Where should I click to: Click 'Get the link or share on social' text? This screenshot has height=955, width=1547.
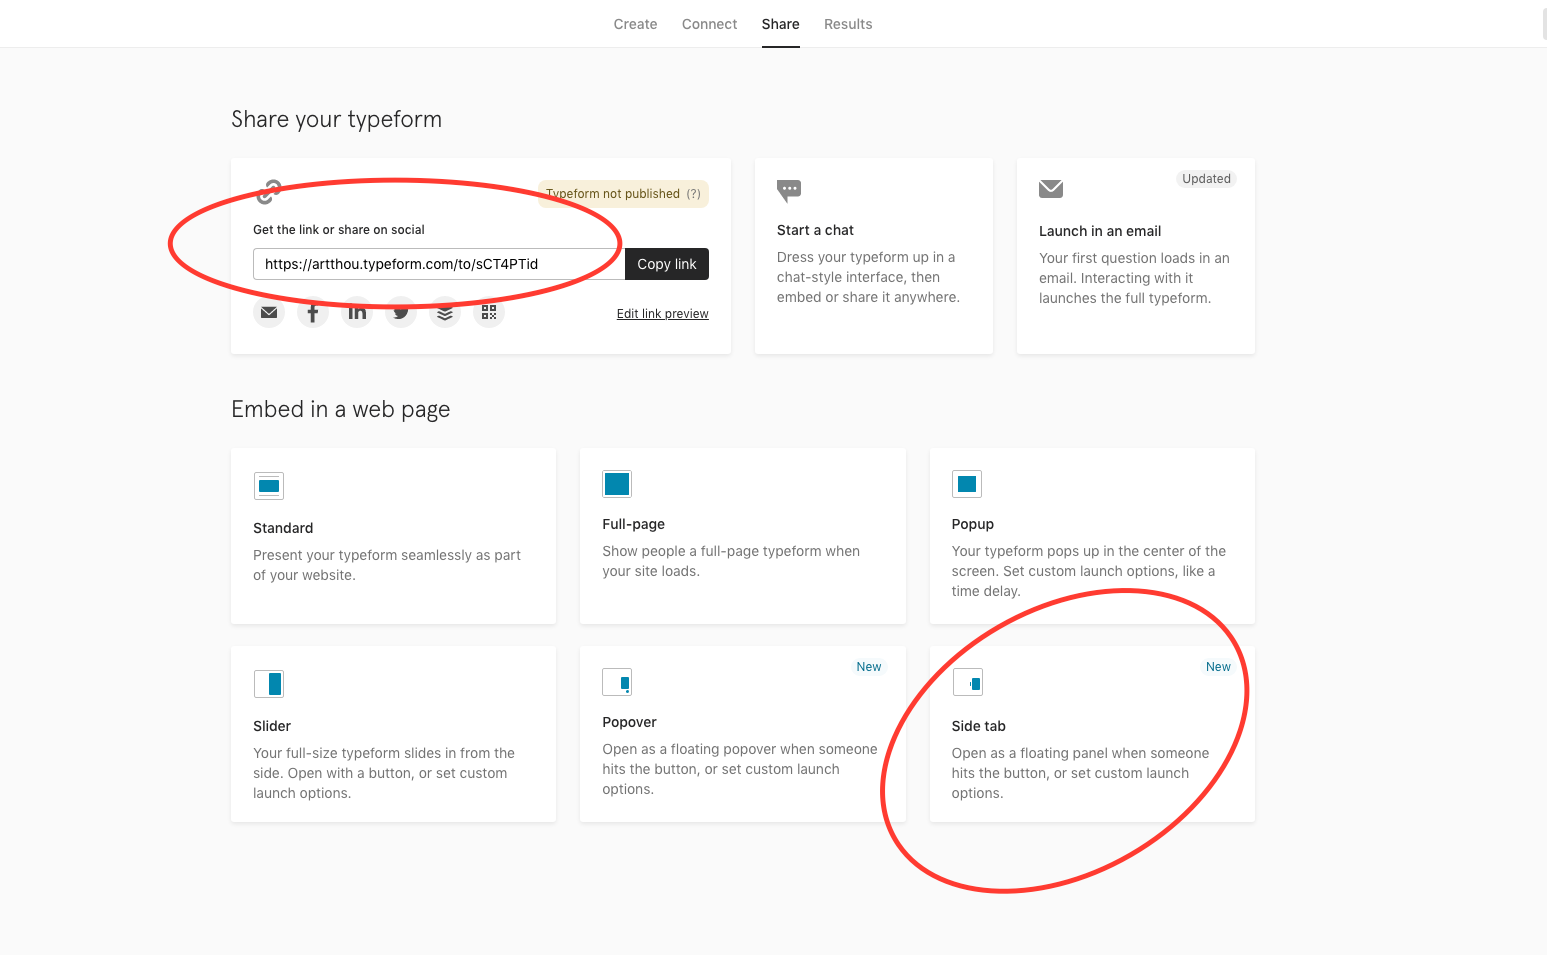(339, 230)
